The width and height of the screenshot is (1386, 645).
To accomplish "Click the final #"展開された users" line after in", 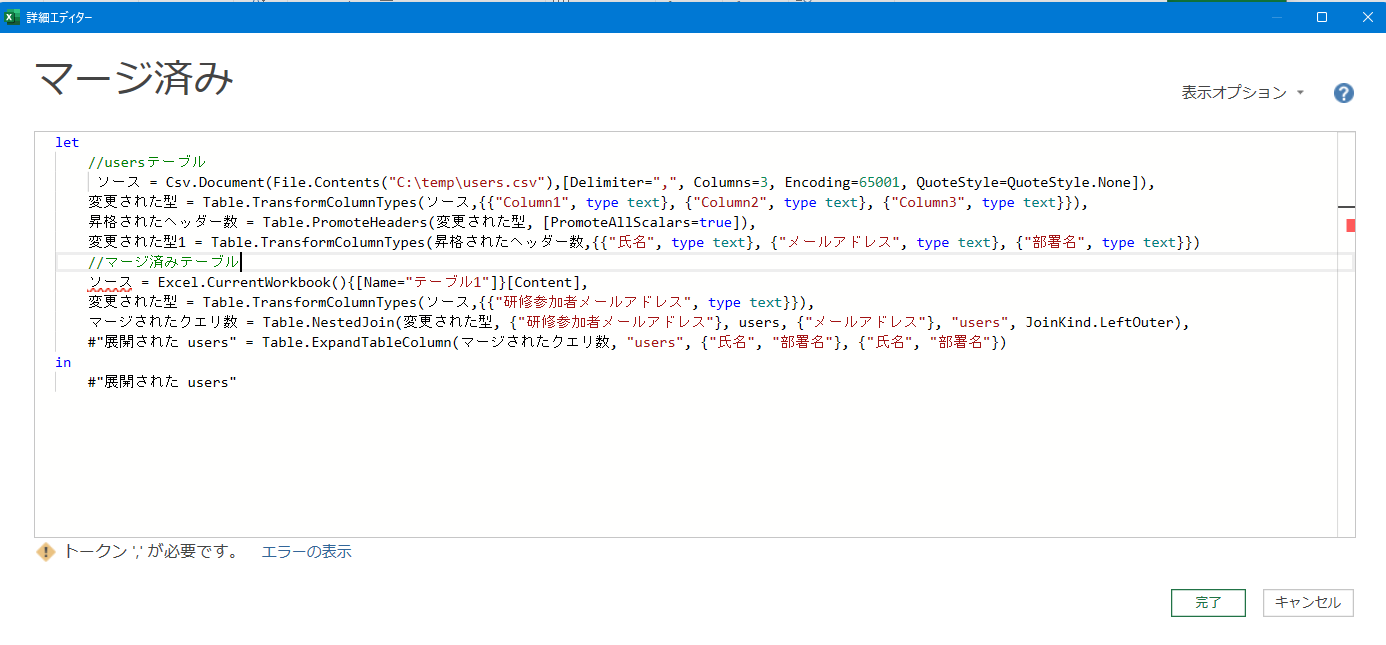I will (x=162, y=382).
